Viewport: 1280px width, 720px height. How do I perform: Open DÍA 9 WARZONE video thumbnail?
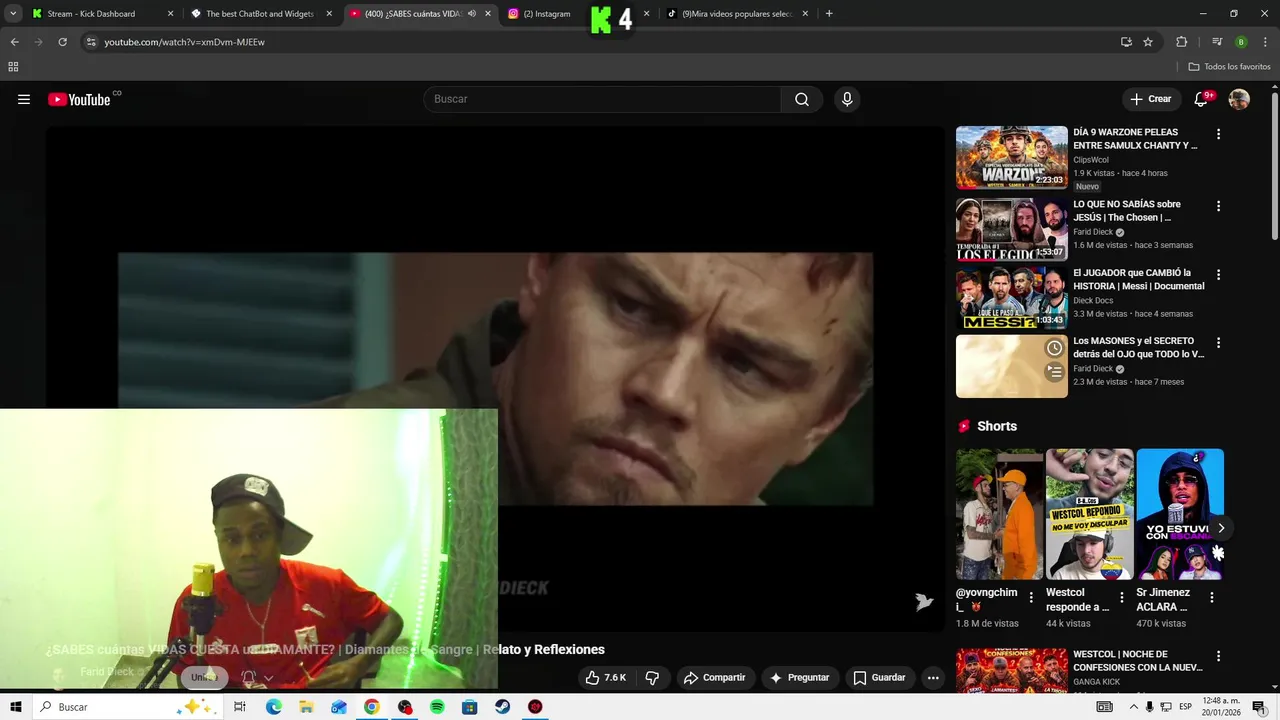click(1012, 157)
